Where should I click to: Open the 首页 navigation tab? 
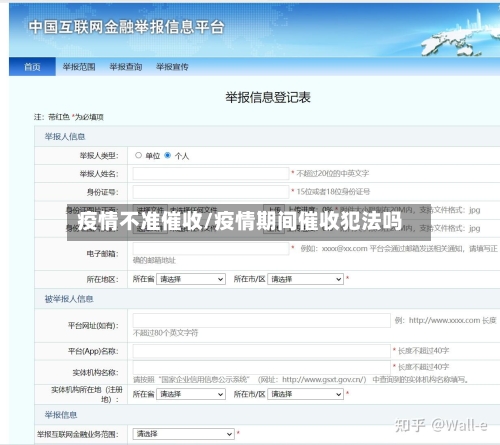click(32, 67)
